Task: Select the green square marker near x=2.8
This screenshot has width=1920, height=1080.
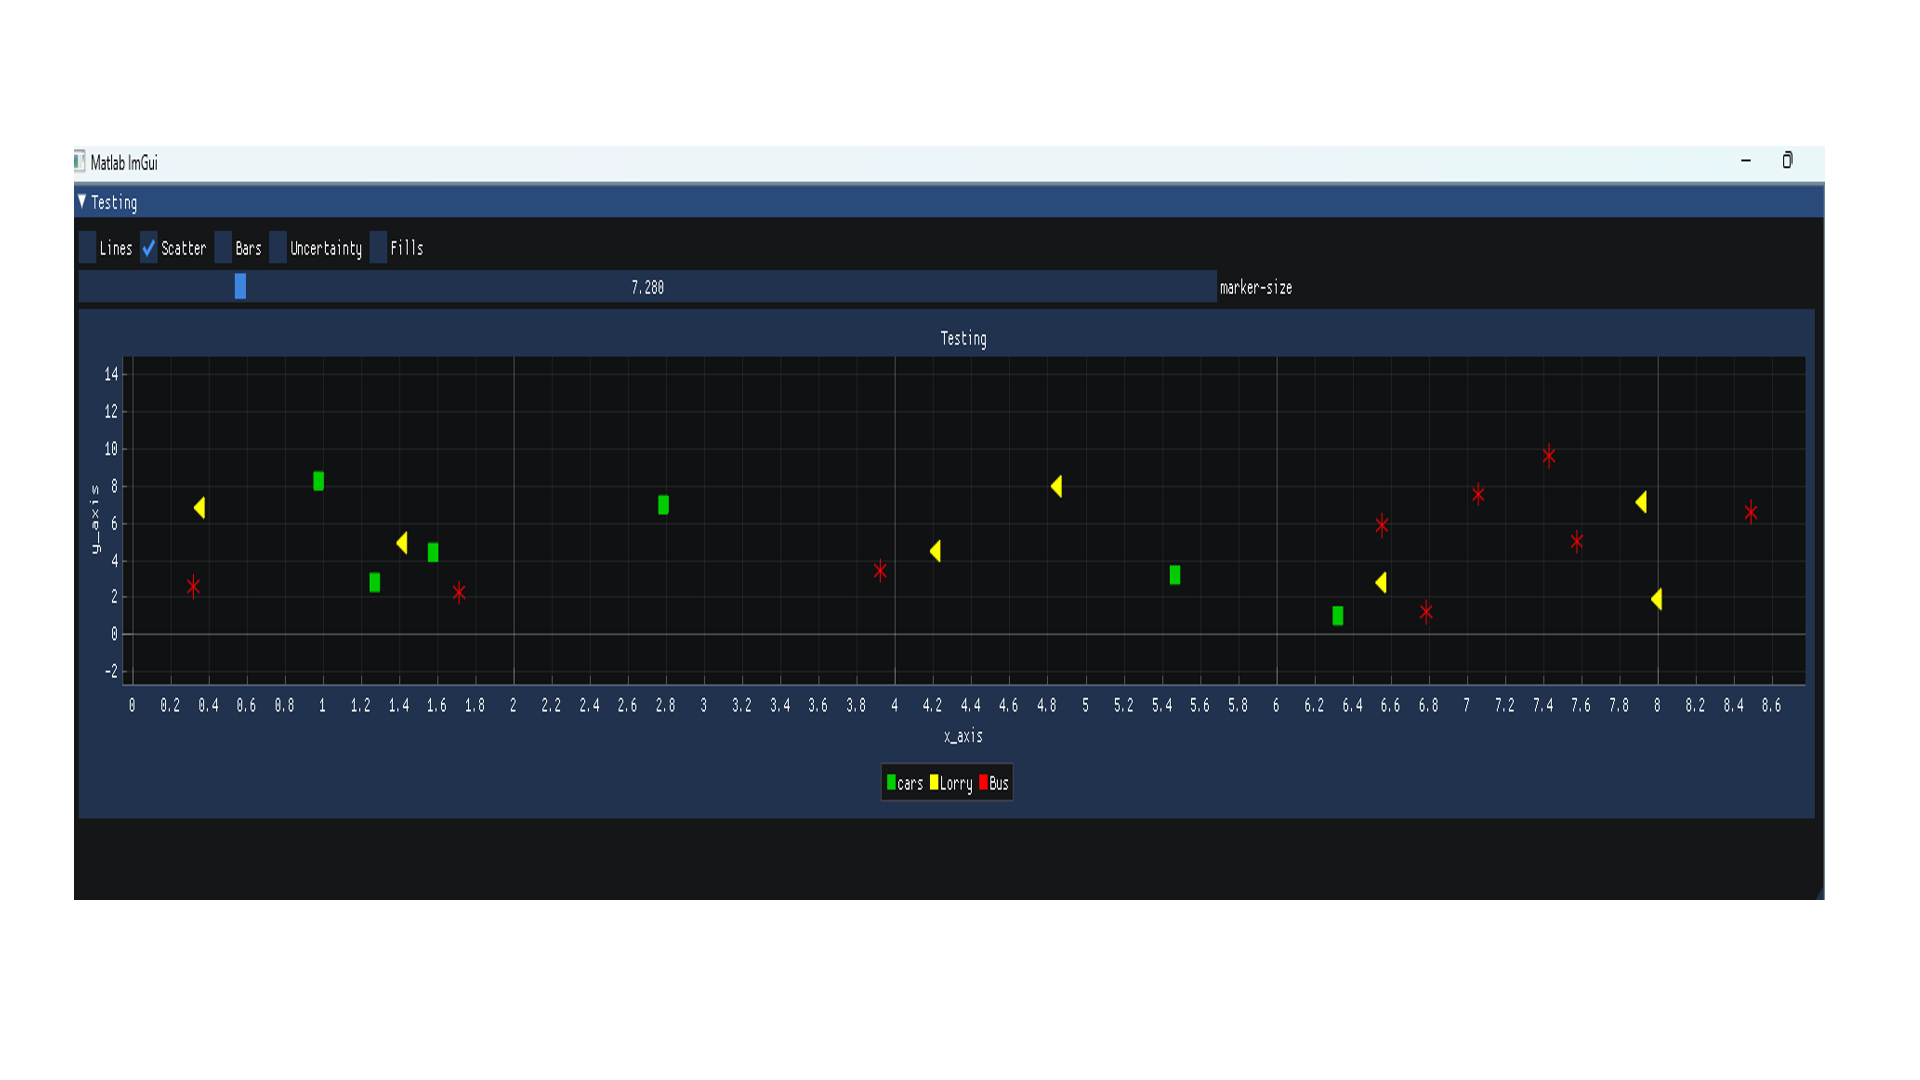Action: pyautogui.click(x=663, y=505)
